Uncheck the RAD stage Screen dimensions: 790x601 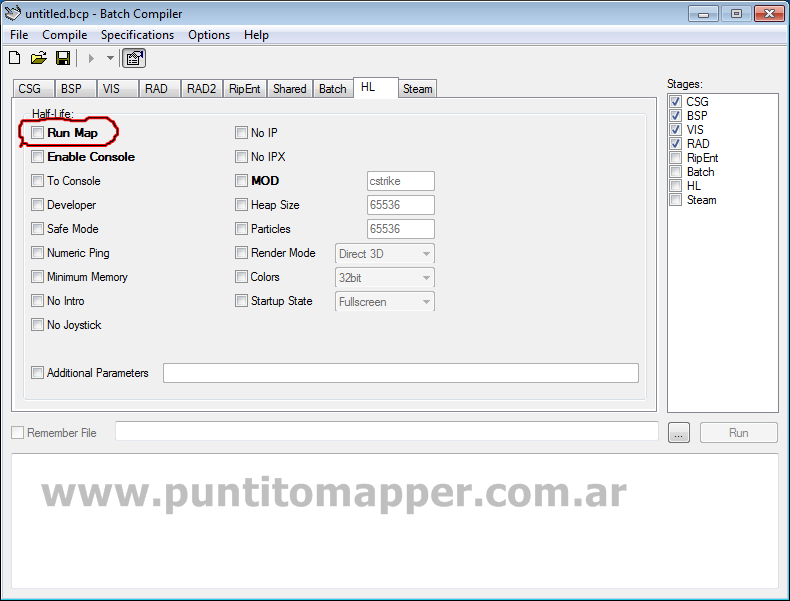pyautogui.click(x=676, y=144)
